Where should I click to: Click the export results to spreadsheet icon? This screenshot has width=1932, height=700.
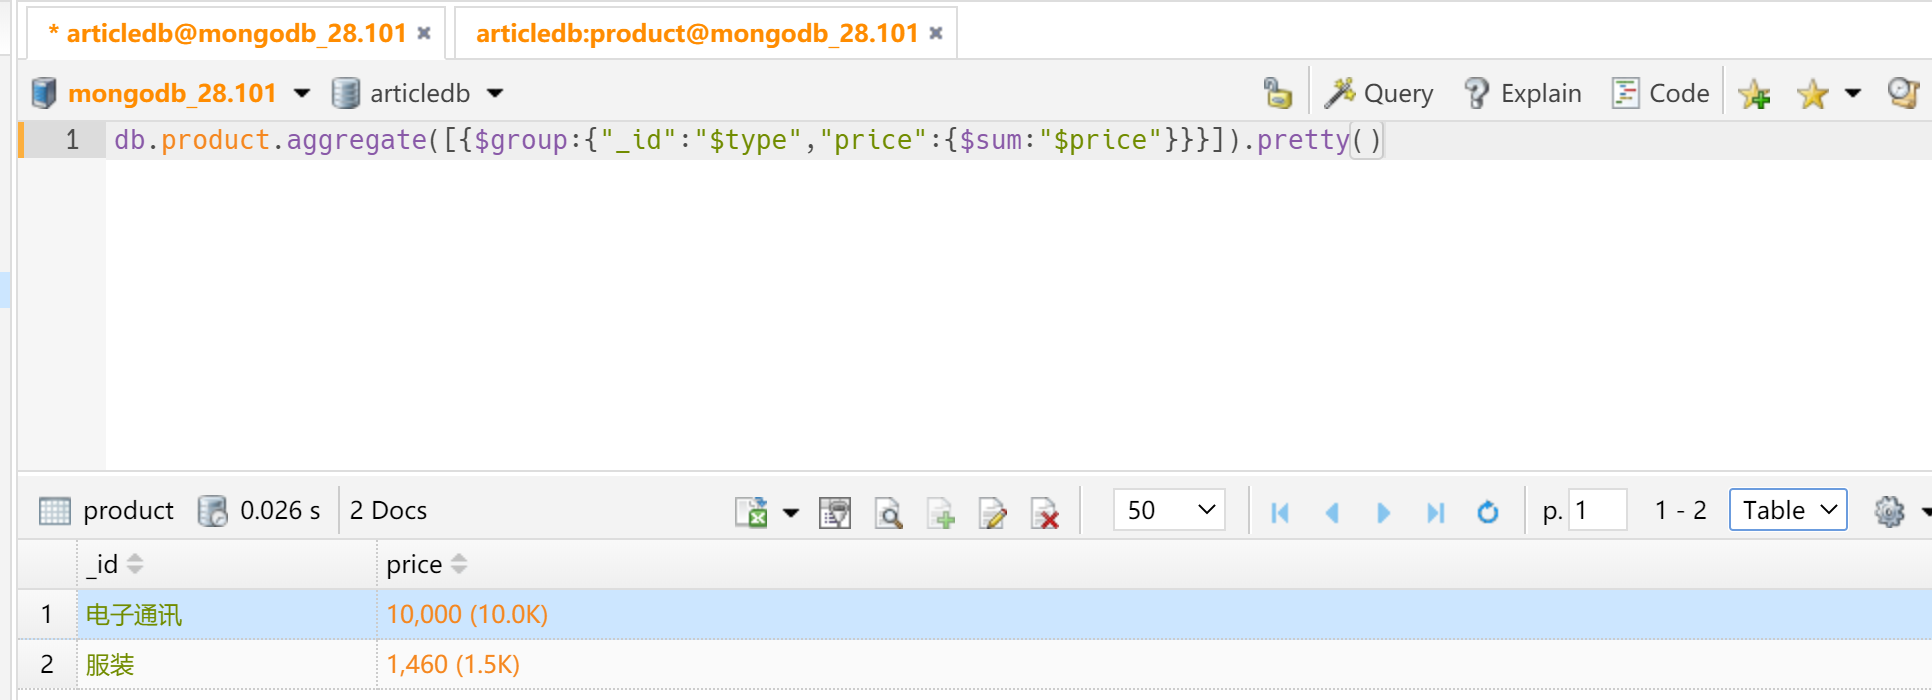[752, 512]
